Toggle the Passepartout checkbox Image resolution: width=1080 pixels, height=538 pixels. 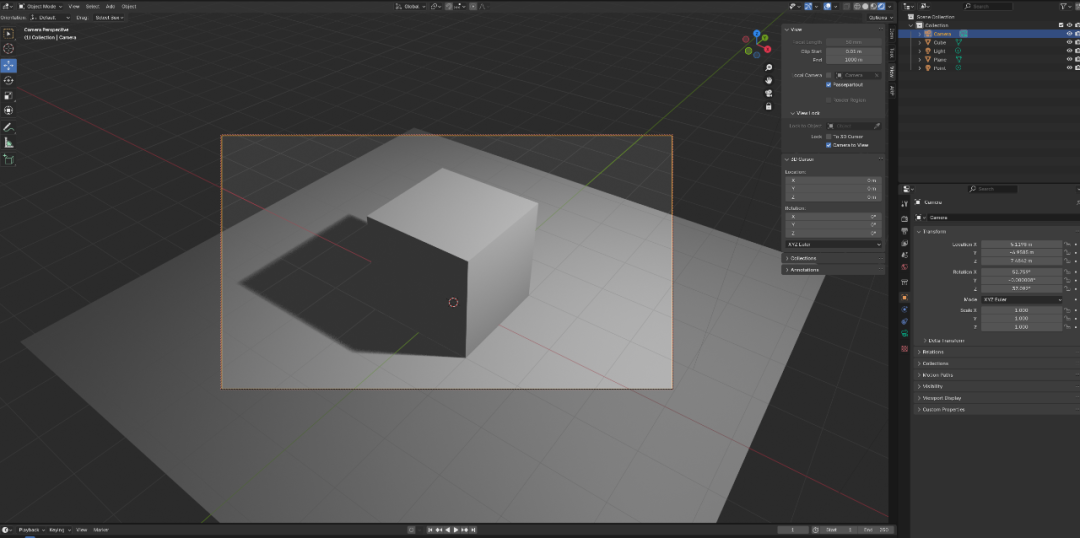point(829,85)
